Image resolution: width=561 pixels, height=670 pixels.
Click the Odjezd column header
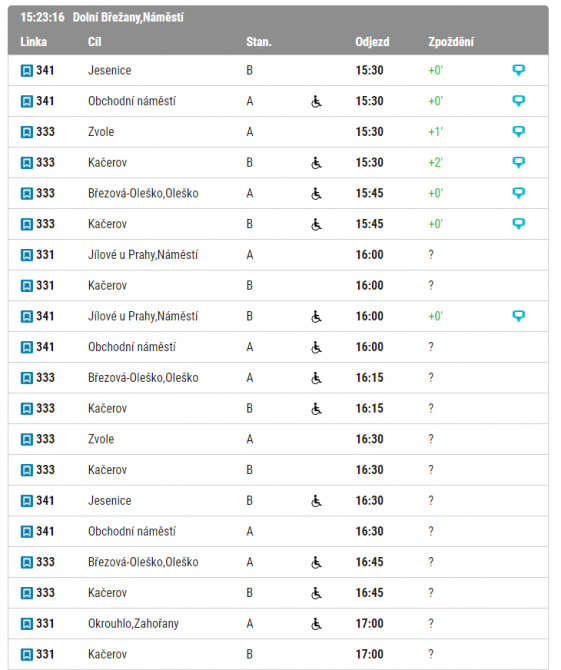coord(372,42)
